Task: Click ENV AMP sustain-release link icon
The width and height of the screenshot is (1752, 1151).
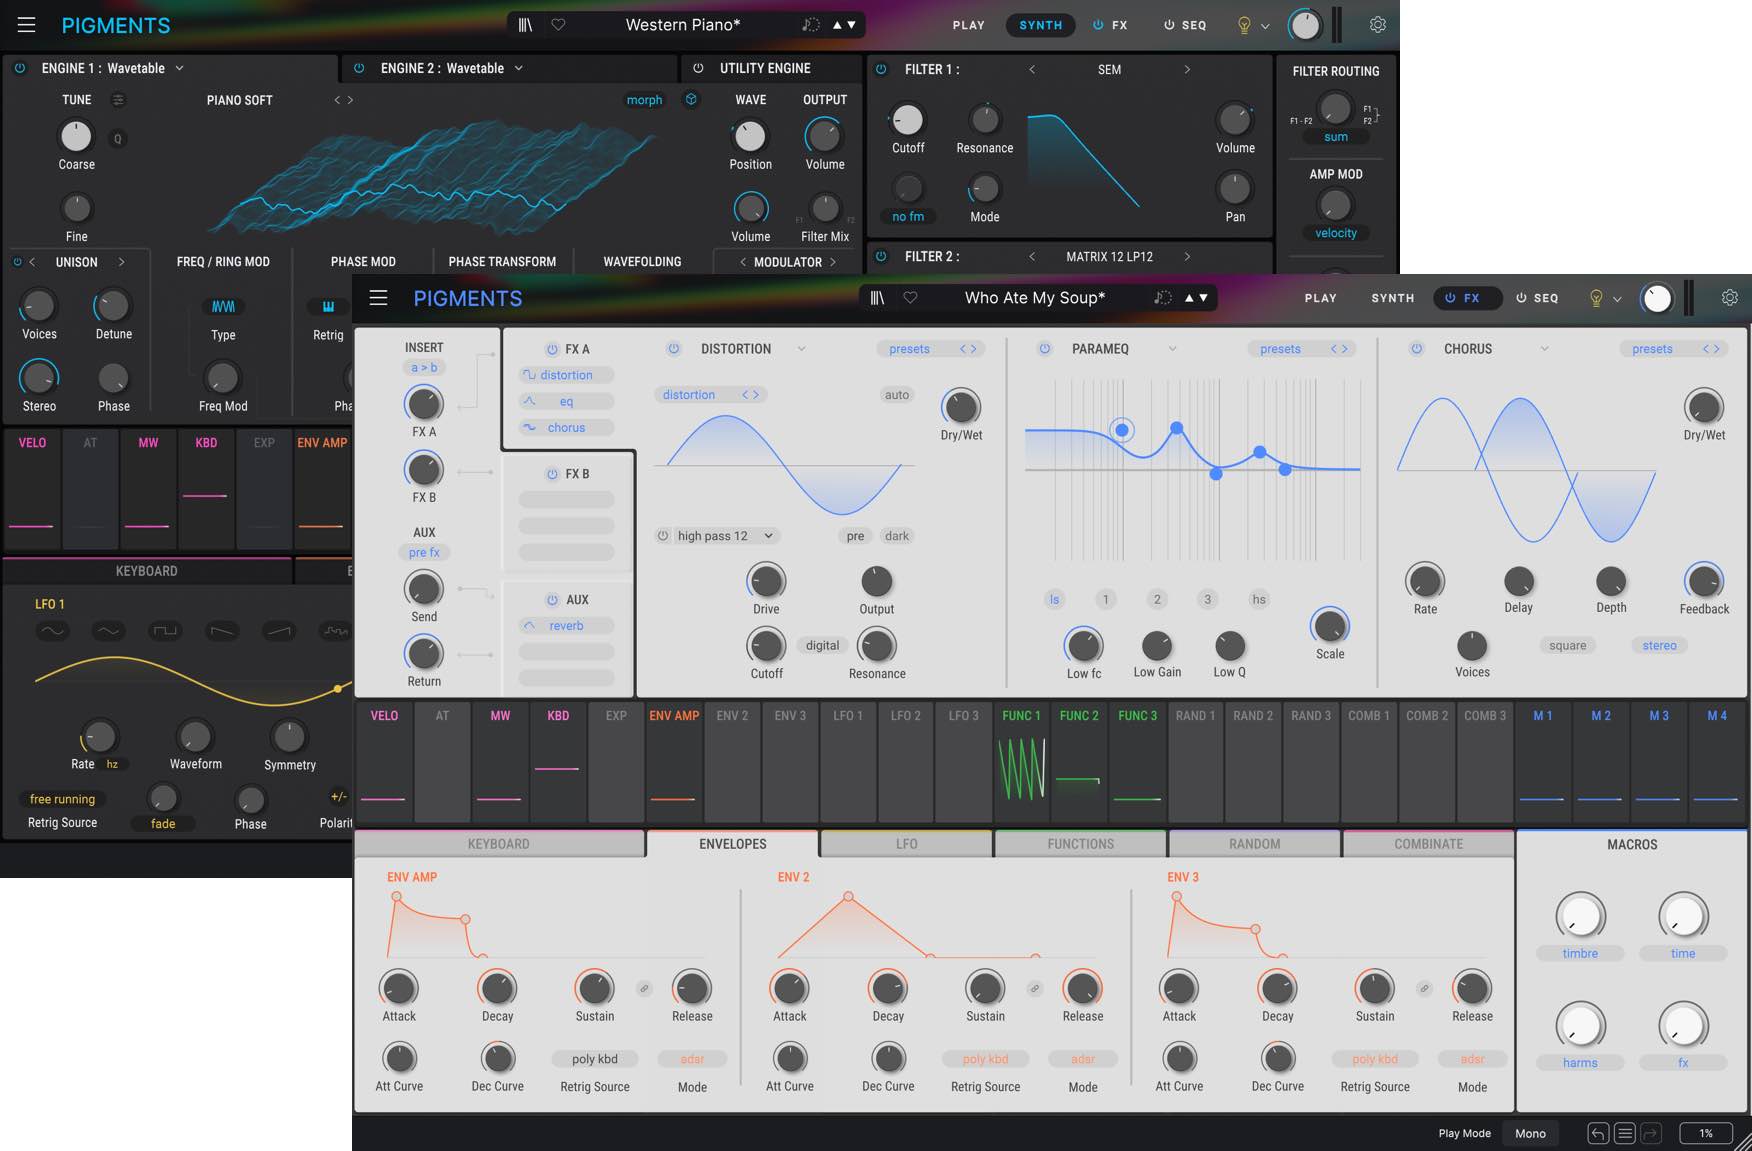Action: click(x=644, y=989)
